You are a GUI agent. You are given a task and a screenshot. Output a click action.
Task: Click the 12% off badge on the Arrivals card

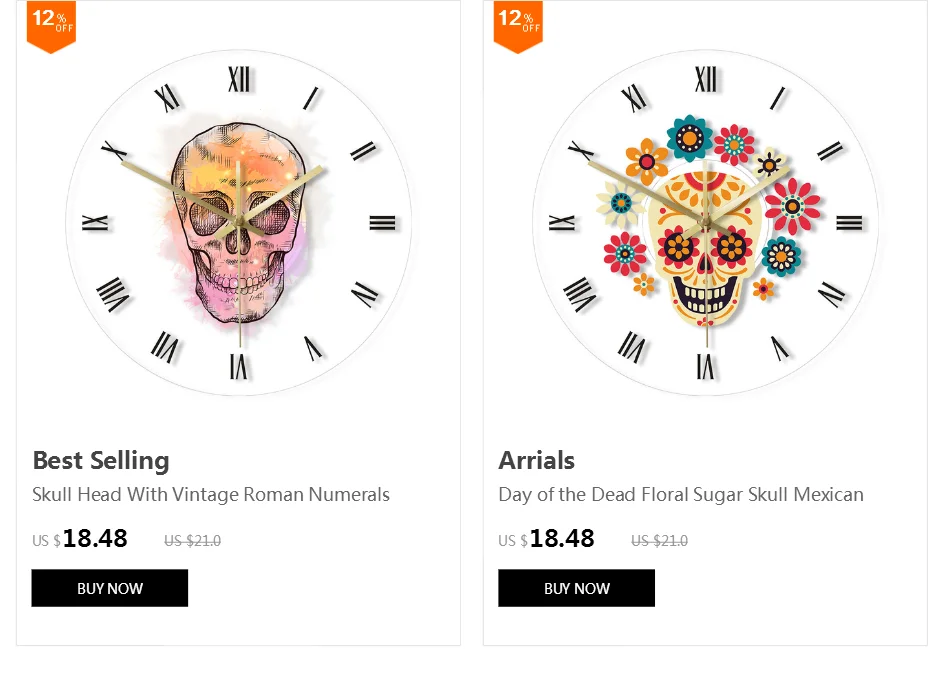click(518, 24)
